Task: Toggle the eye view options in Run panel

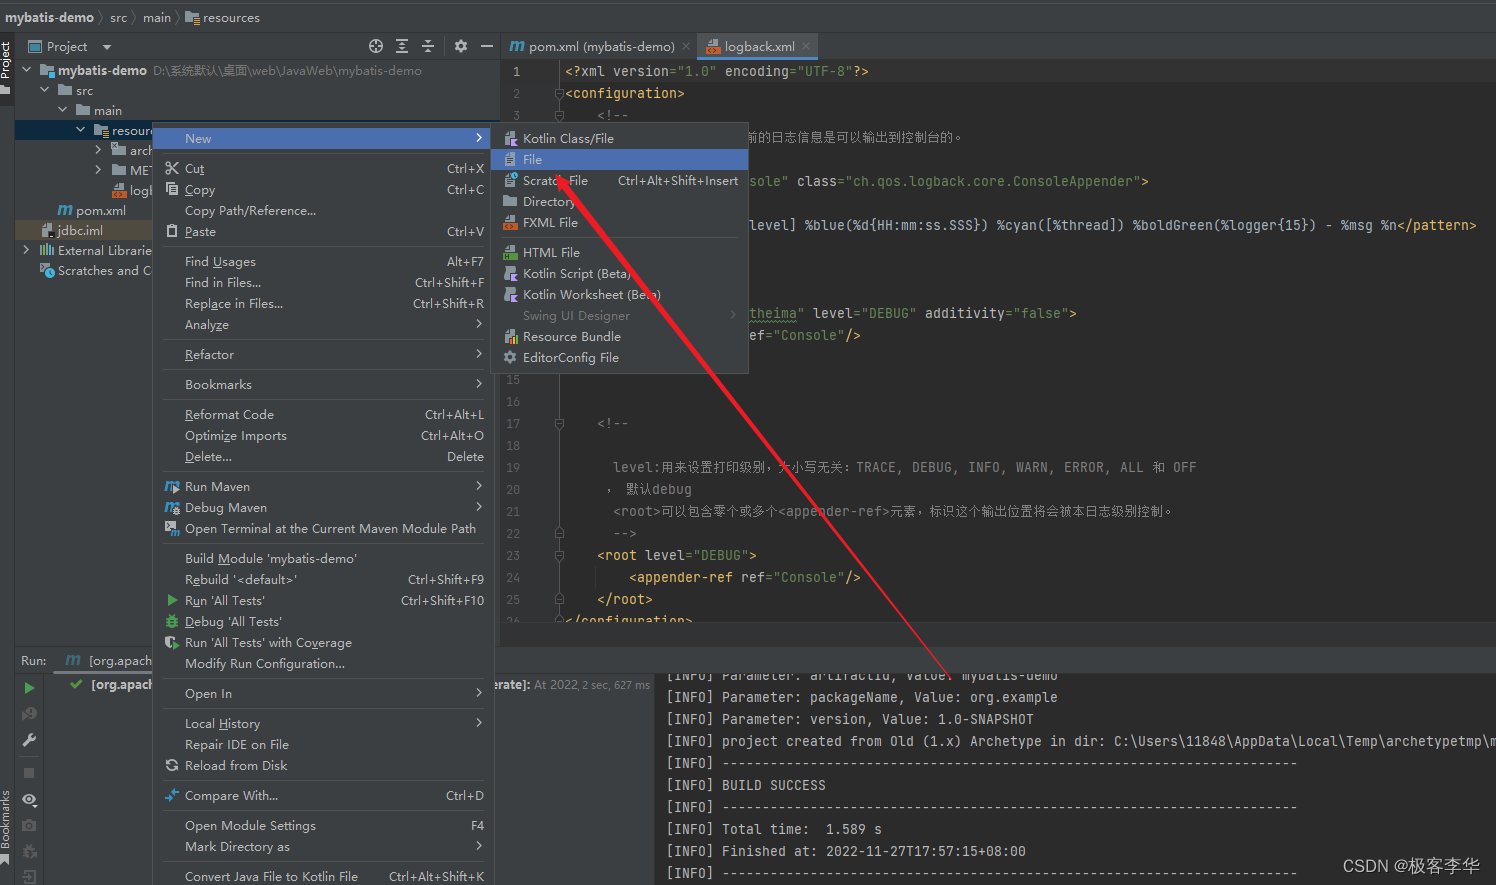Action: coord(29,800)
